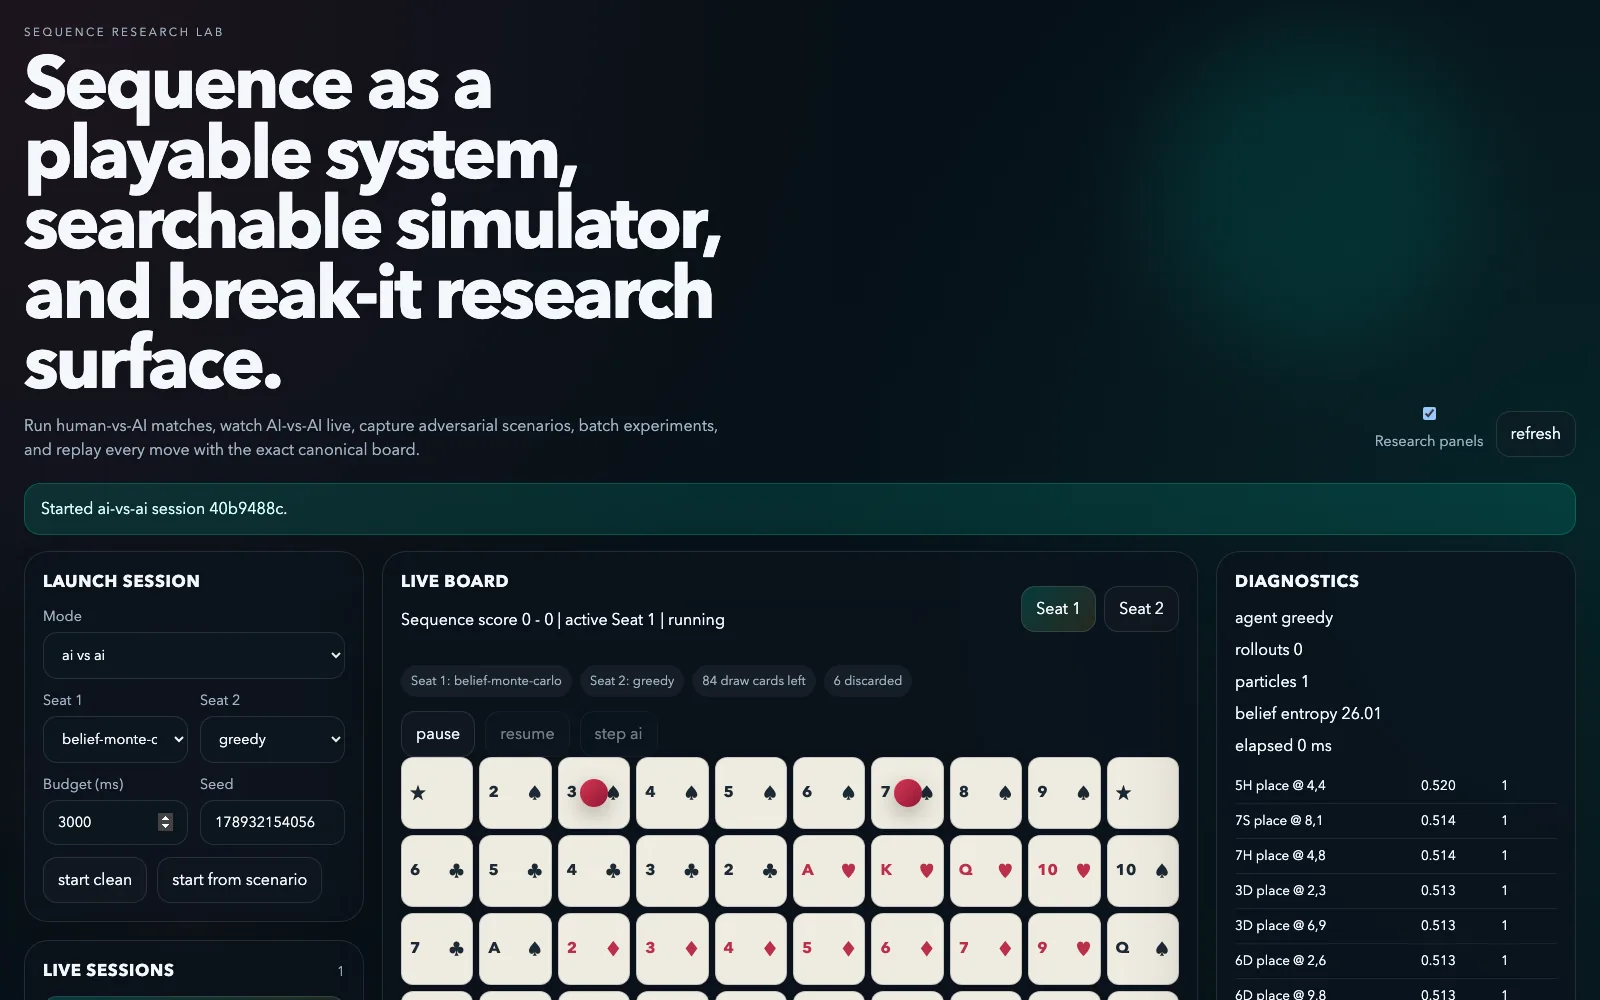Select the '5H place @ 4,4' diagnostics row
The width and height of the screenshot is (1600, 1000).
click(x=1395, y=786)
